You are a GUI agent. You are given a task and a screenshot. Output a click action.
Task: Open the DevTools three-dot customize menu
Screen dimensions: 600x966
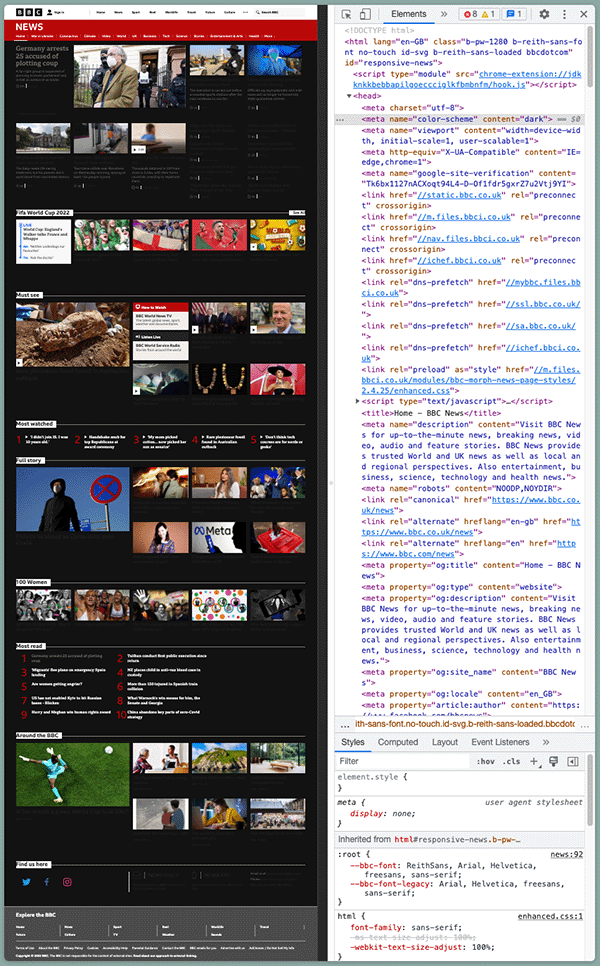(x=564, y=14)
